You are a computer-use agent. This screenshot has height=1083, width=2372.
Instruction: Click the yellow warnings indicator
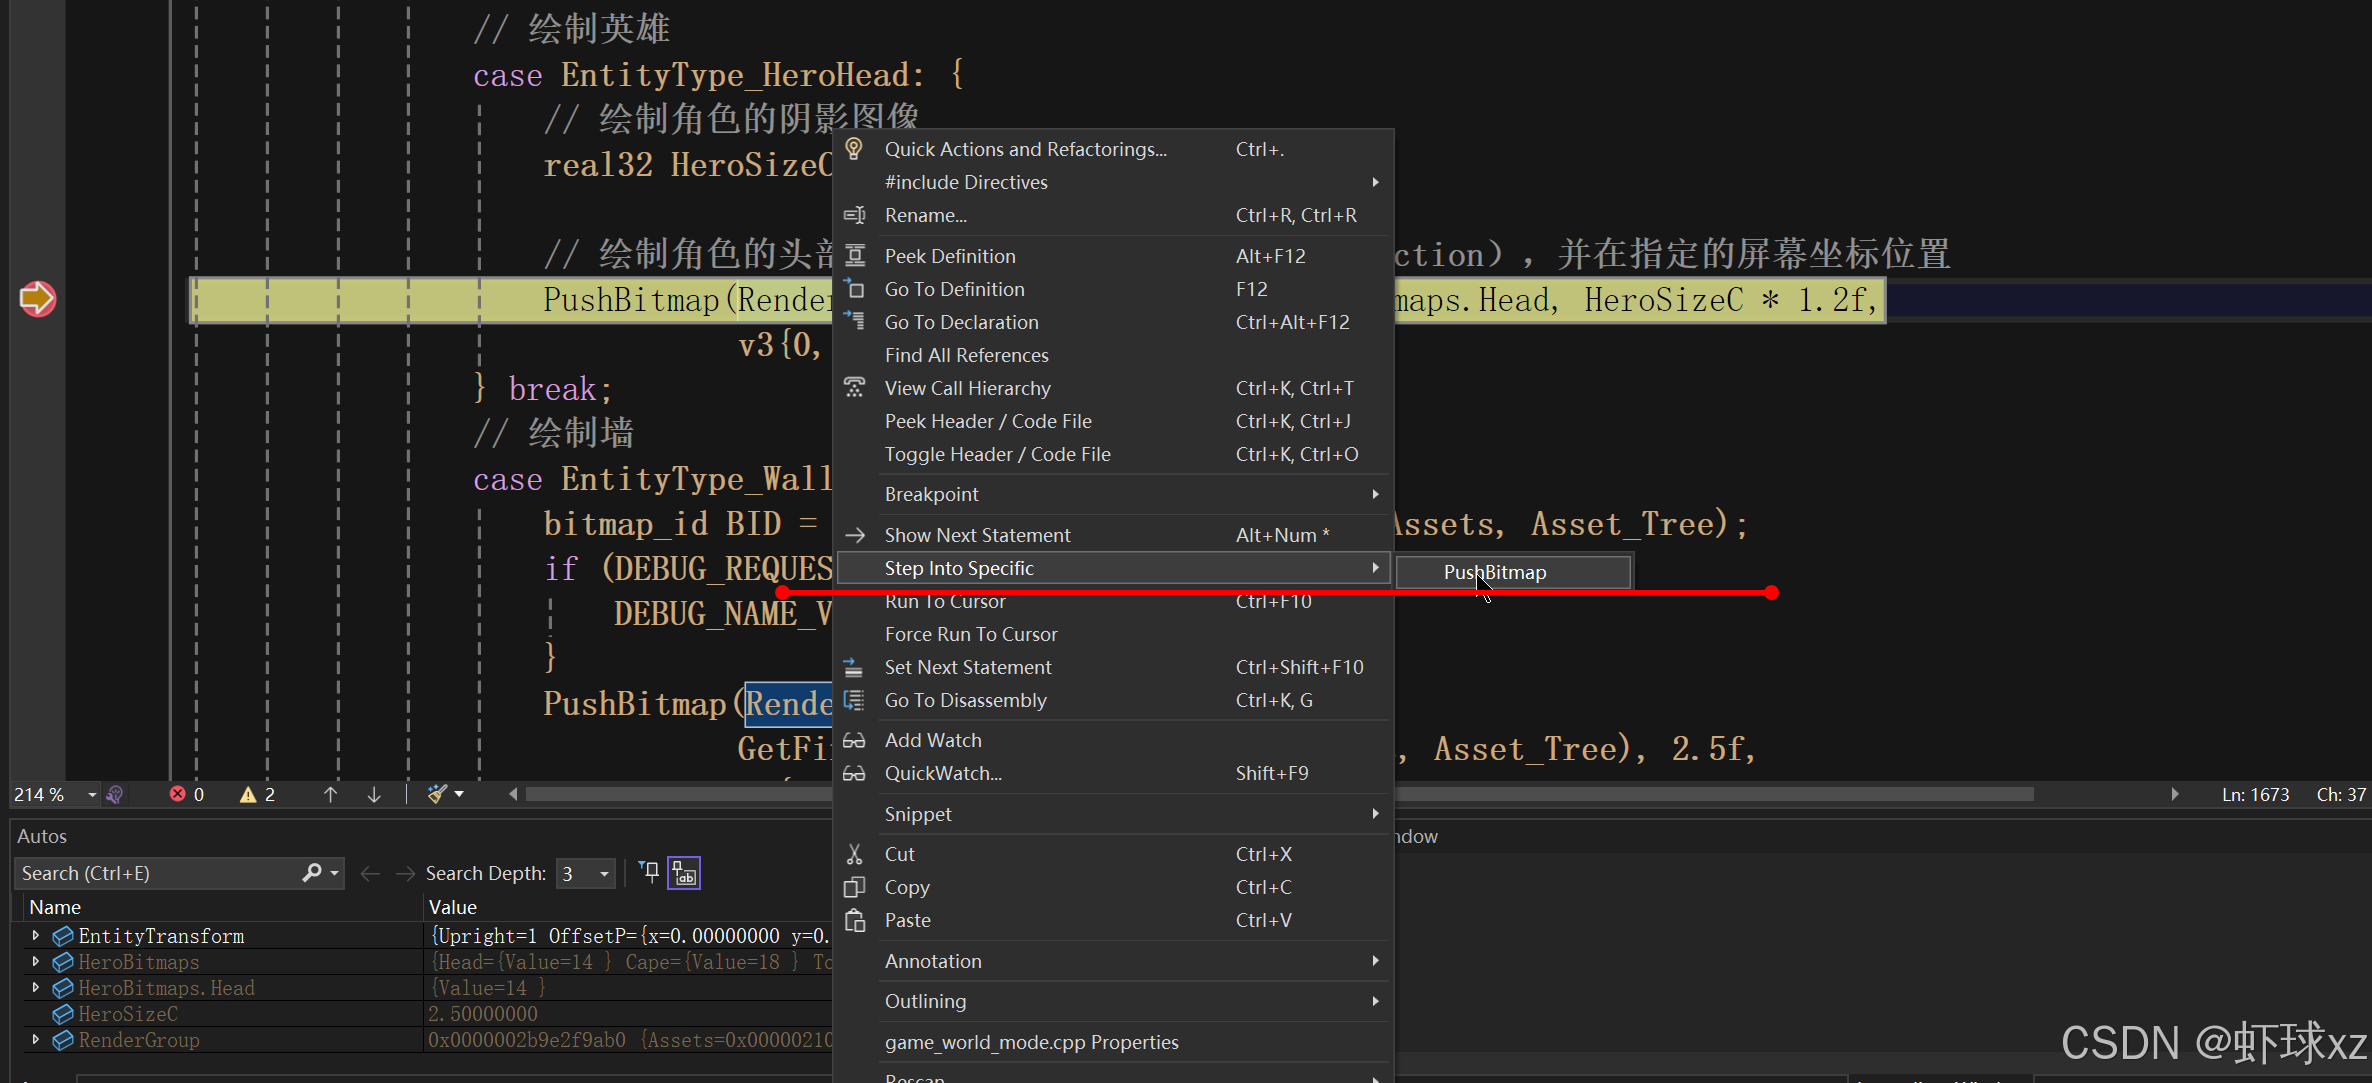(x=257, y=794)
